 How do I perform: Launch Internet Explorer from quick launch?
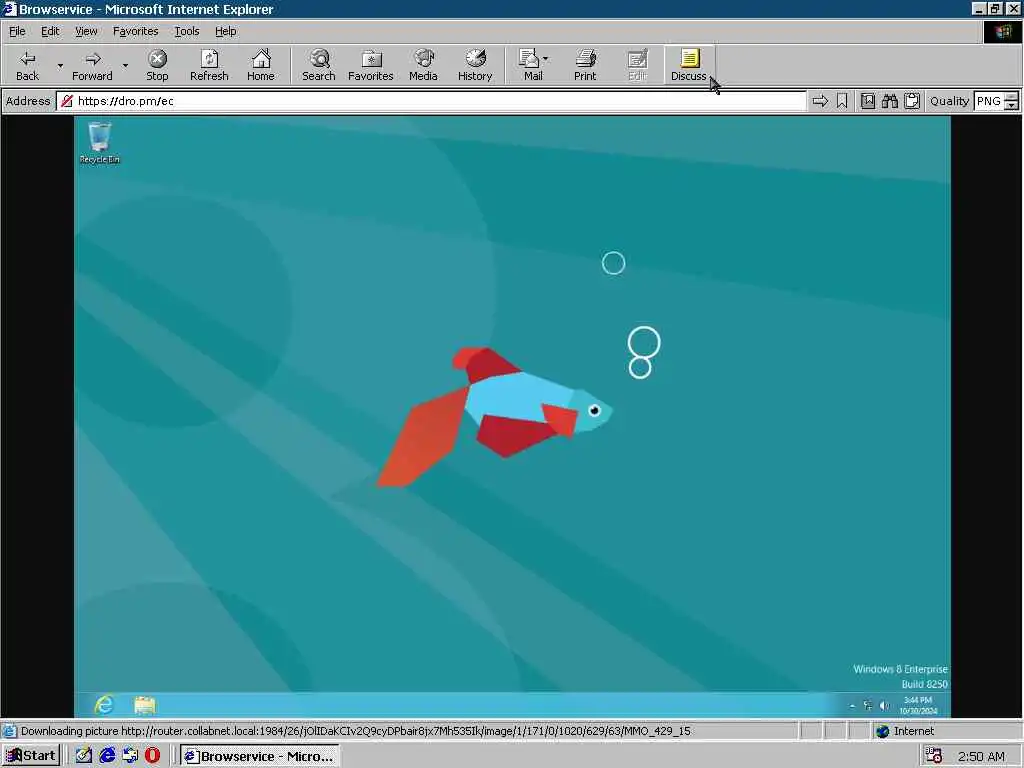107,756
